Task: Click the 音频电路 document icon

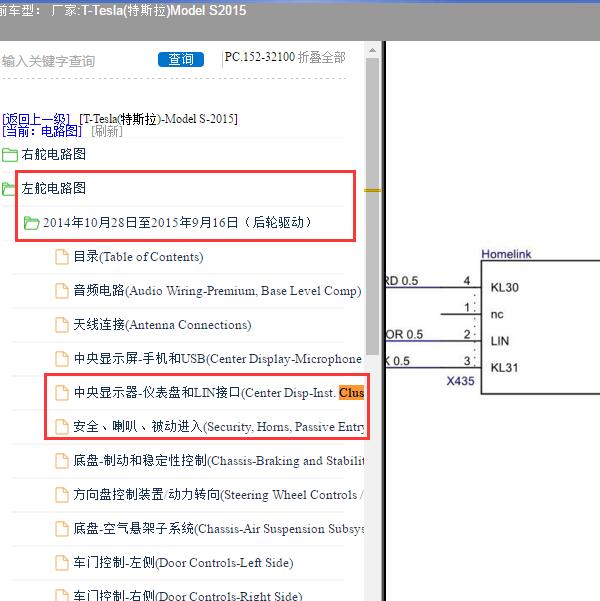Action: tap(62, 291)
